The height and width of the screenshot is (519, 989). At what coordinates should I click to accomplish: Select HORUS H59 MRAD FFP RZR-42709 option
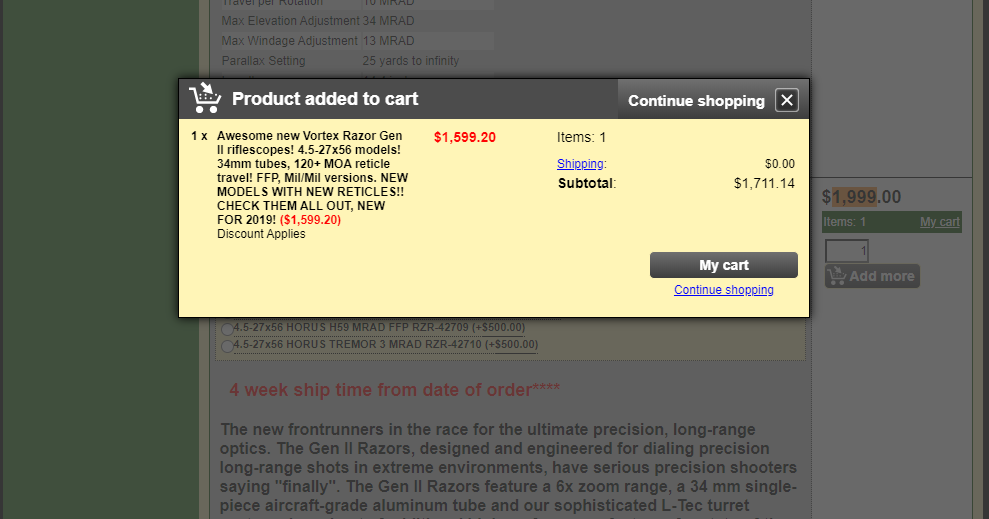point(227,329)
